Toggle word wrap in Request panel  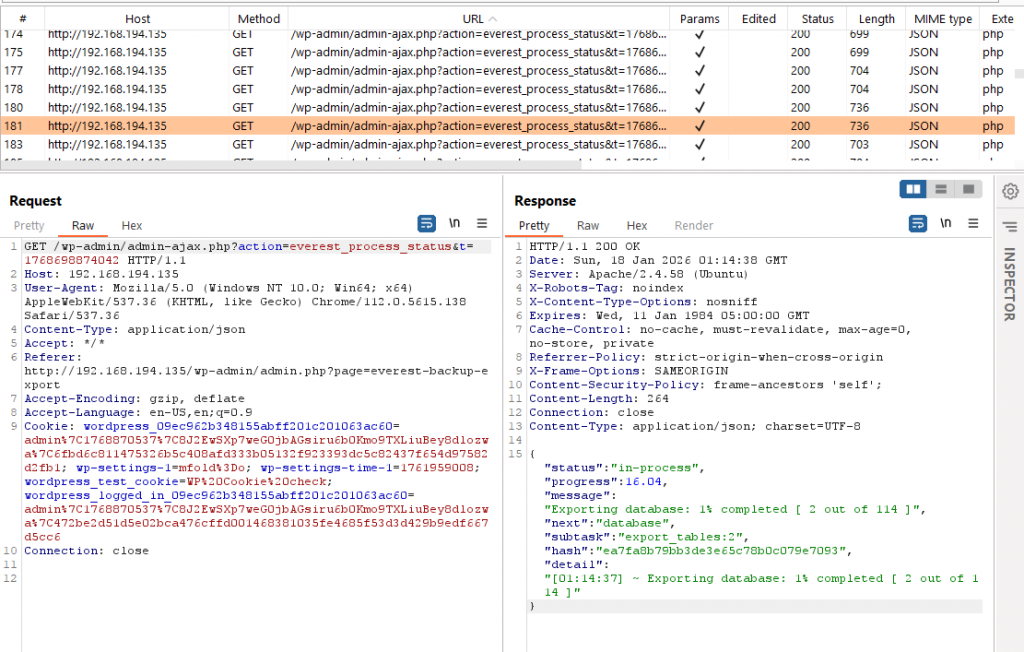[427, 224]
